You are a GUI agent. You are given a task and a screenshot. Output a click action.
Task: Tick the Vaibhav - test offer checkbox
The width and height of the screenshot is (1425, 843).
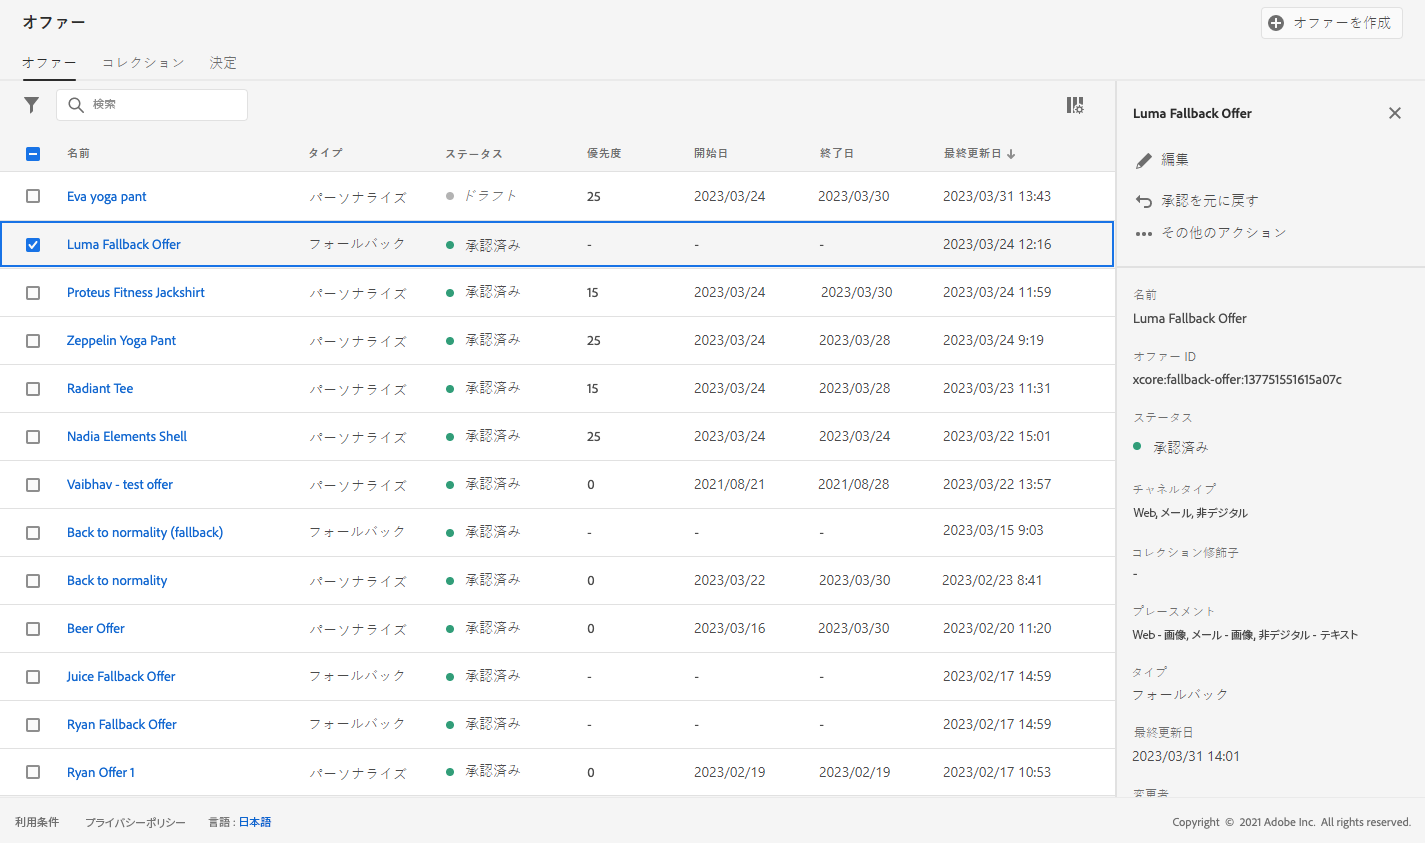point(33,485)
